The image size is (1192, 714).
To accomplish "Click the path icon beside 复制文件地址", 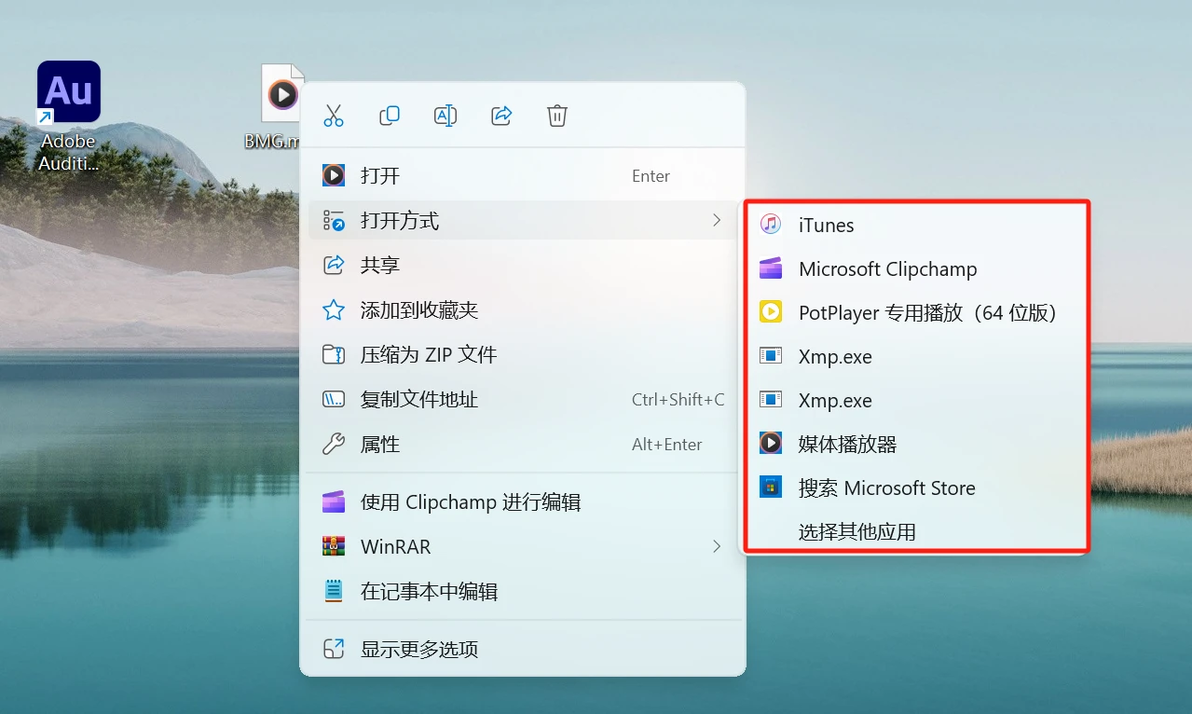I will [x=333, y=399].
